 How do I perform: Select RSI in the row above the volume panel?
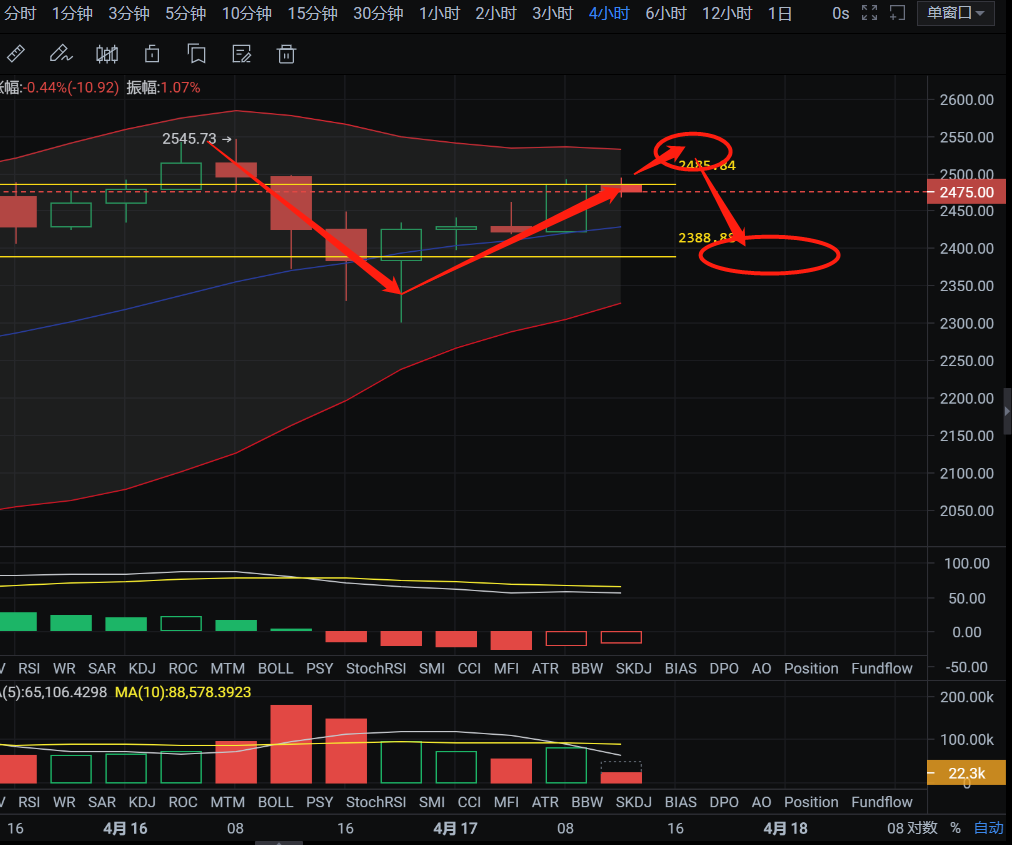coord(29,668)
